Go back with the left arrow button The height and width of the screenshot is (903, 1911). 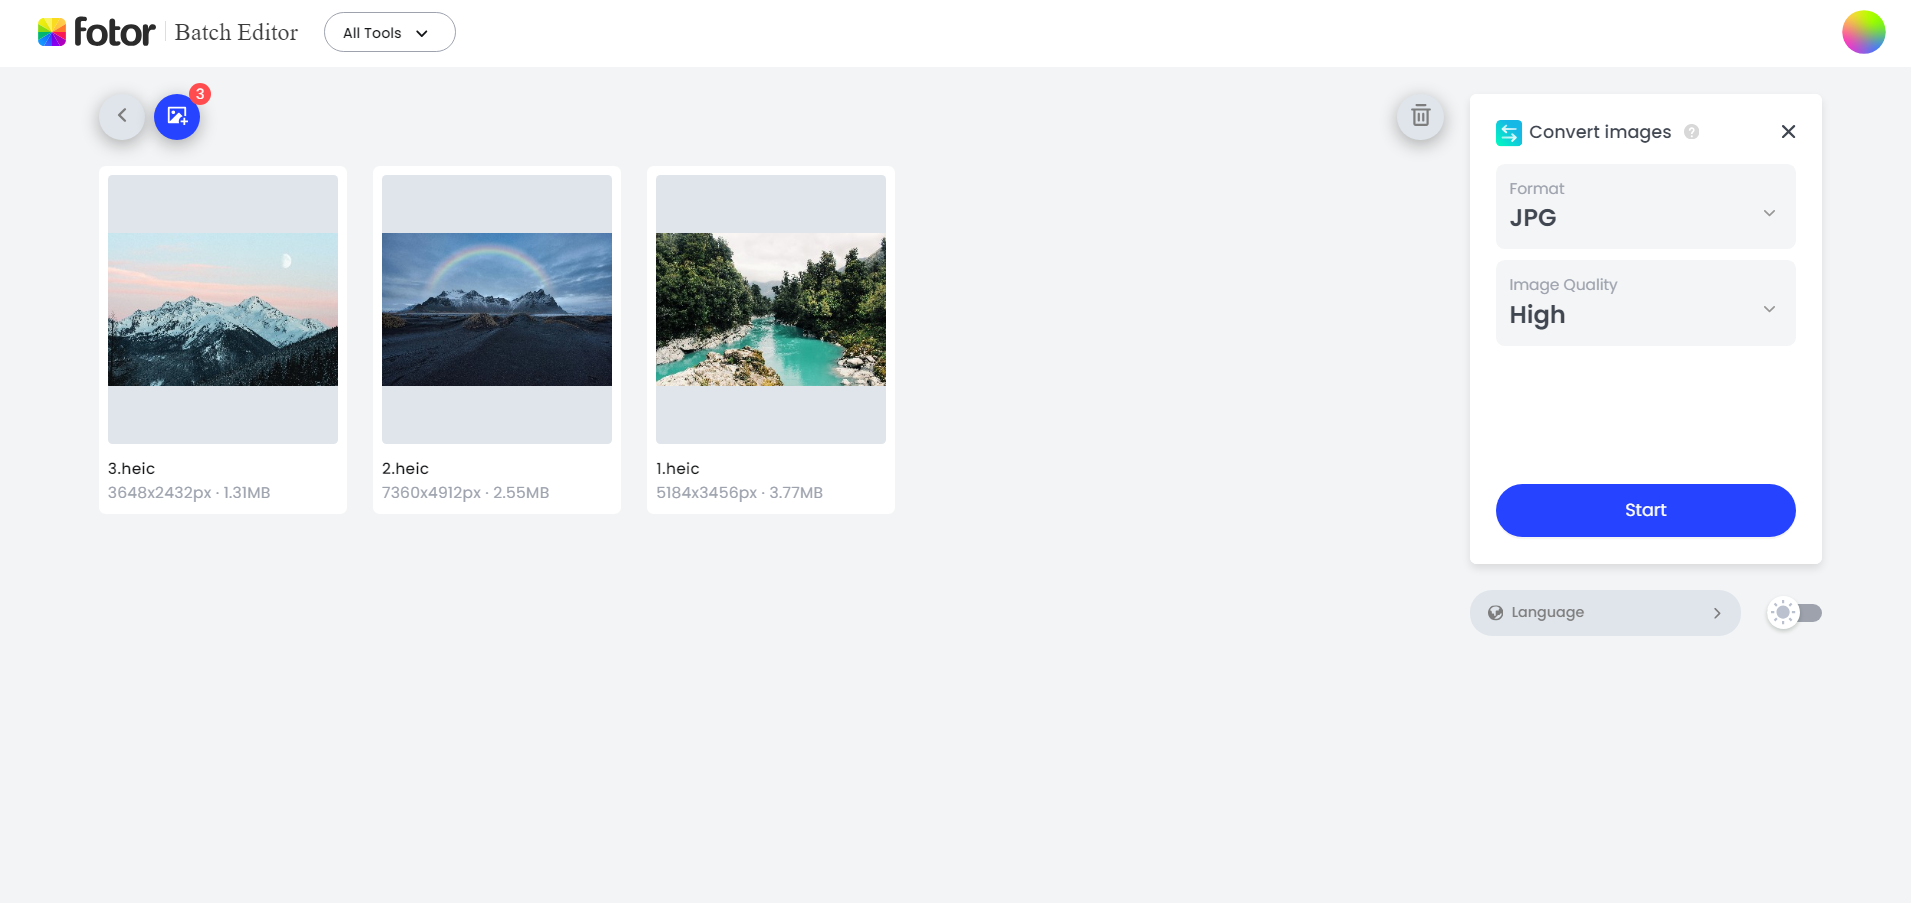(x=122, y=116)
